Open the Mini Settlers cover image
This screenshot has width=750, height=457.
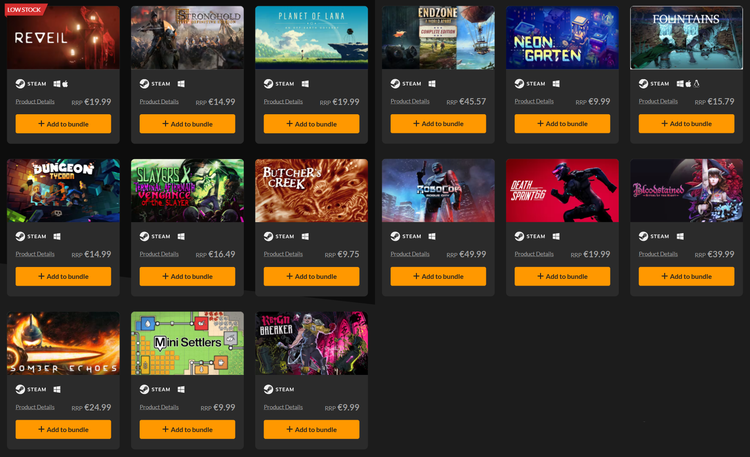[x=188, y=343]
